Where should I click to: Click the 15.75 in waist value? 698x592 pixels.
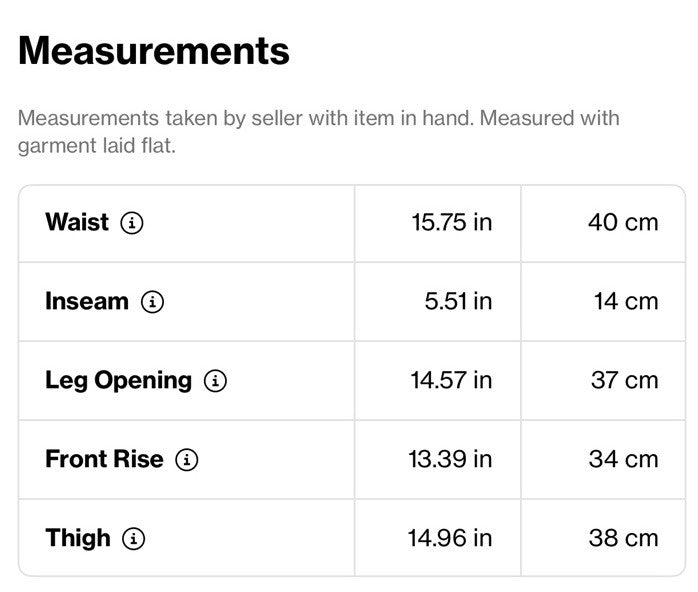(451, 223)
